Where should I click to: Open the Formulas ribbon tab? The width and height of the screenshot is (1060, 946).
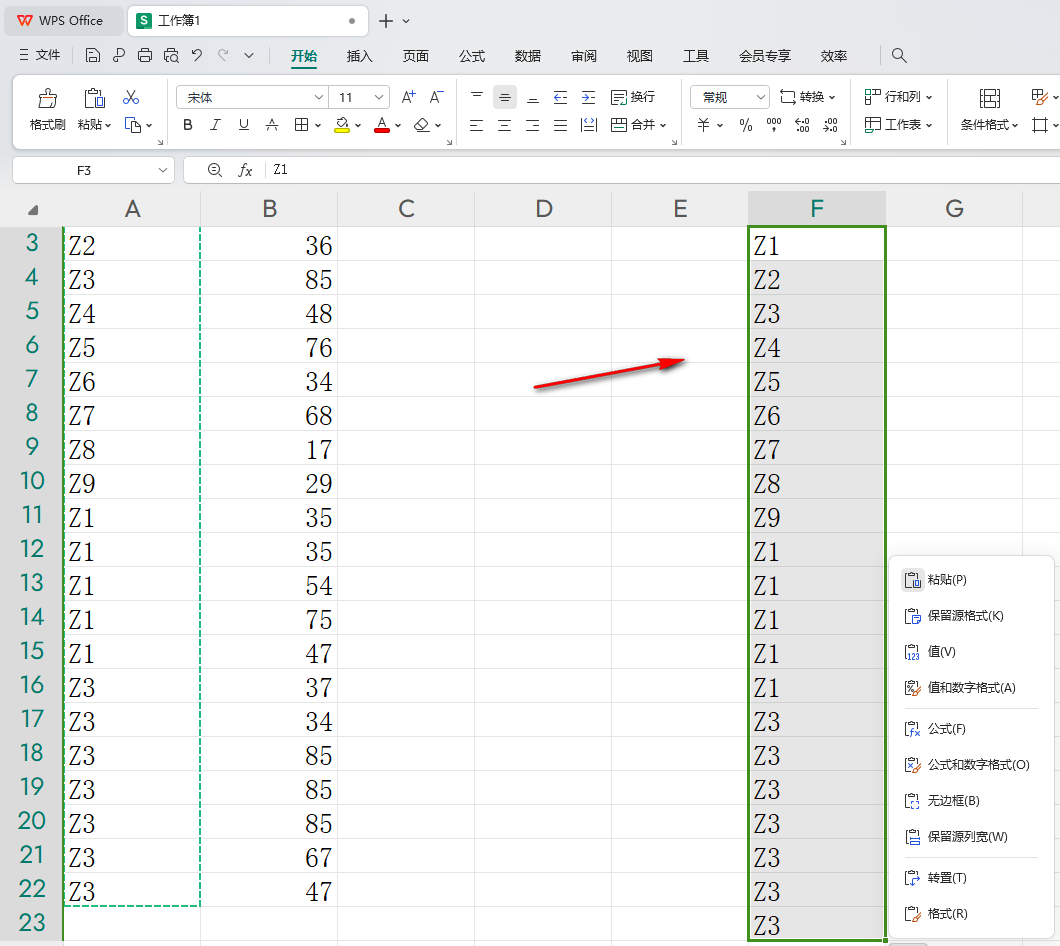pos(472,56)
